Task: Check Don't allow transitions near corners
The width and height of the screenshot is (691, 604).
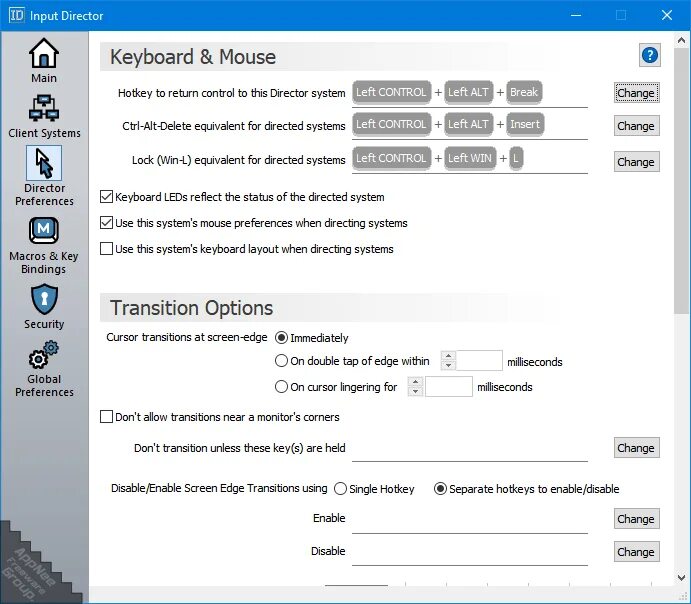Action: coord(106,416)
